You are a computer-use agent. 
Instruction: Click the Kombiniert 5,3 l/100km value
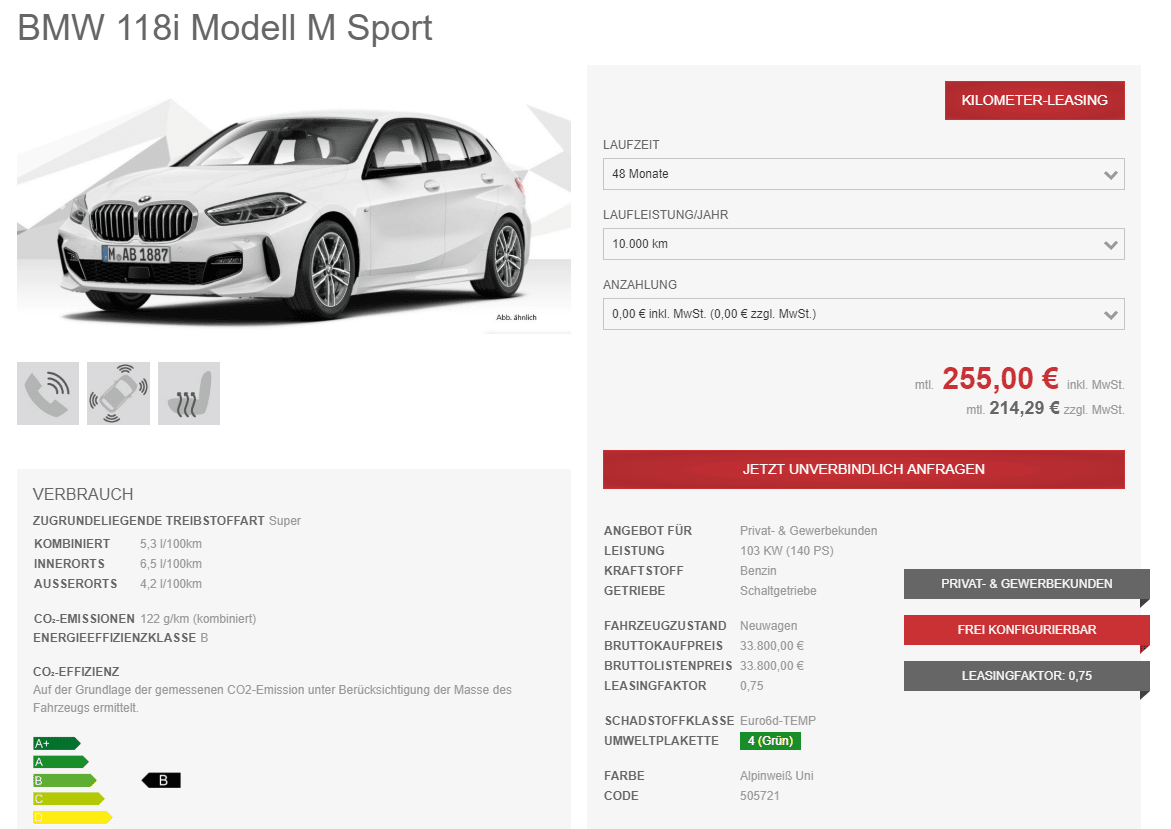(170, 544)
